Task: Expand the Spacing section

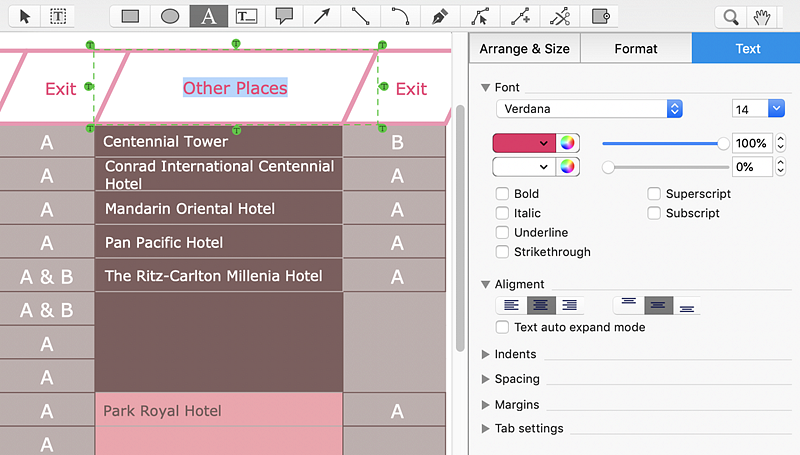Action: [x=486, y=379]
